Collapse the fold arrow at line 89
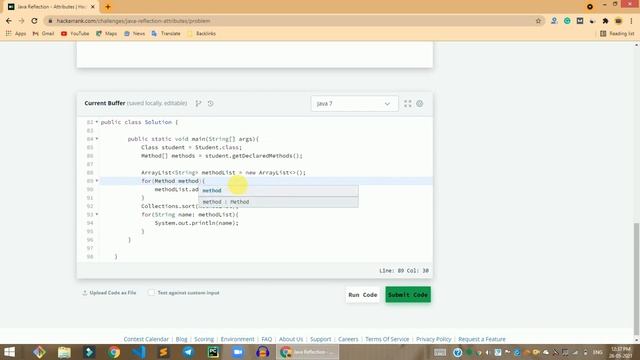 [97, 181]
